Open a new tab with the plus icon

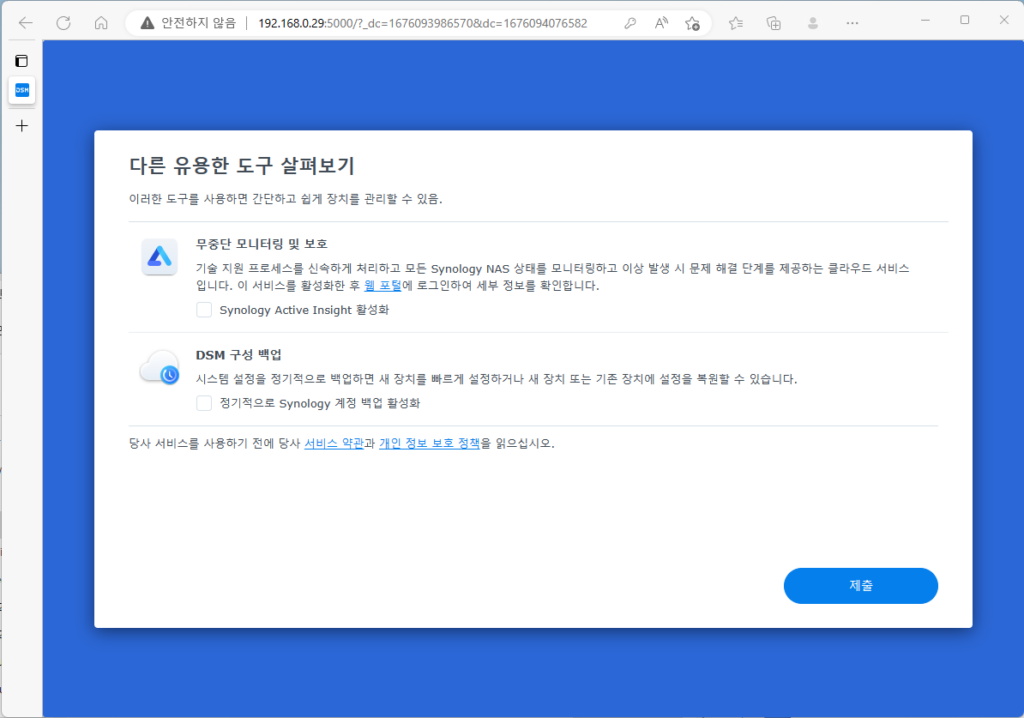pyautogui.click(x=22, y=125)
